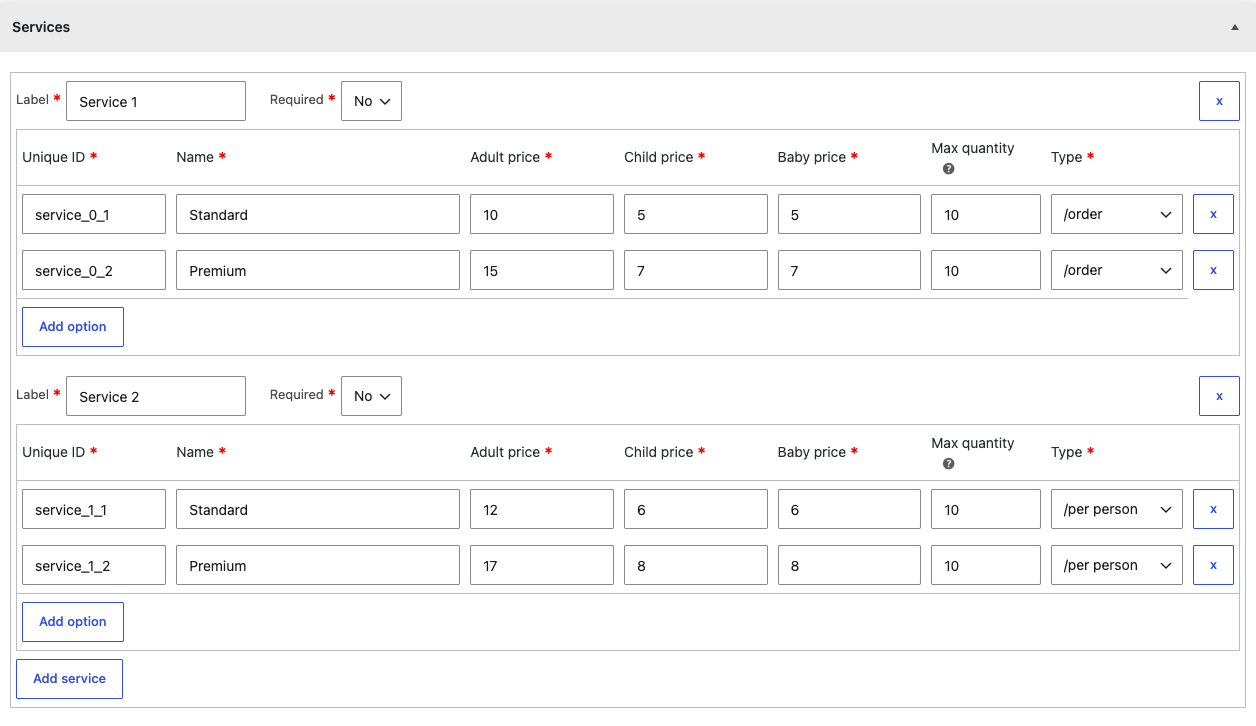Show Max quantity help tooltip in Service 2
The height and width of the screenshot is (726, 1256).
tap(948, 464)
